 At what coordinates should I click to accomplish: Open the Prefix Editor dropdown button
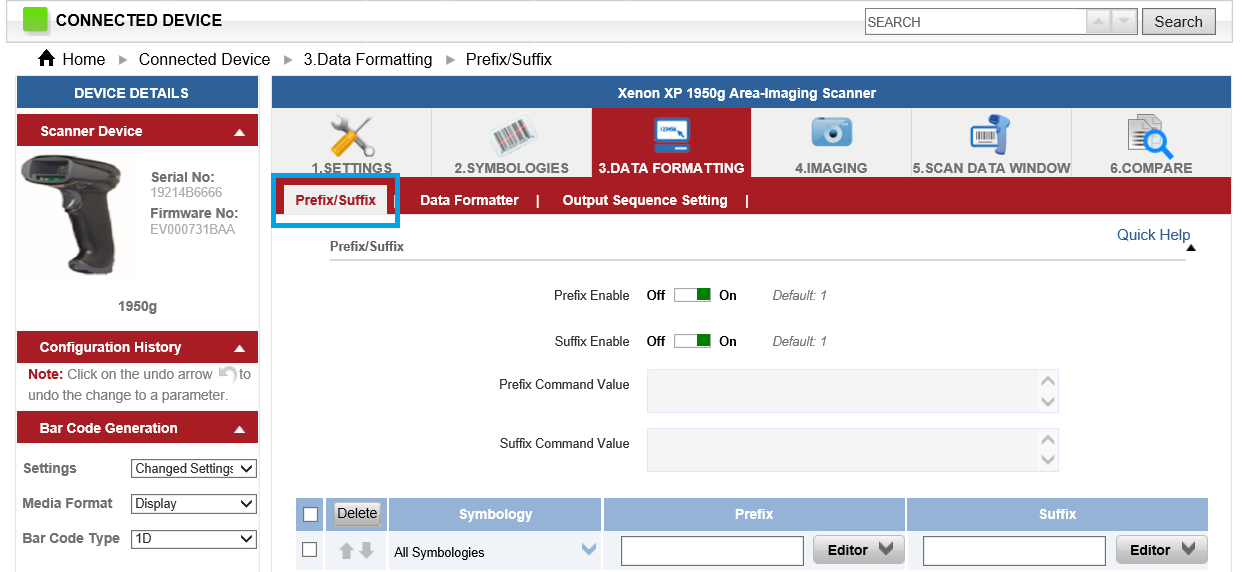pyautogui.click(x=859, y=550)
